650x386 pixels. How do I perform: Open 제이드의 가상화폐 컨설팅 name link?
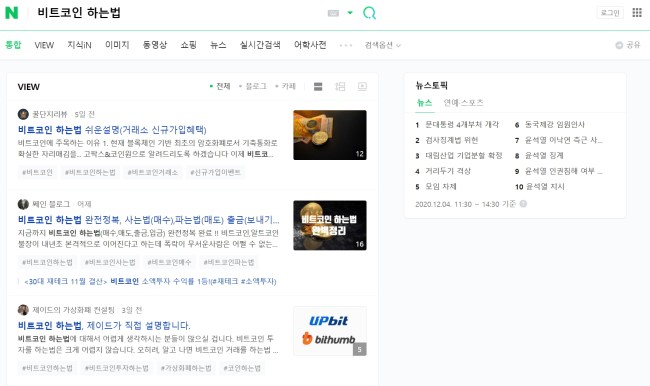click(x=73, y=310)
